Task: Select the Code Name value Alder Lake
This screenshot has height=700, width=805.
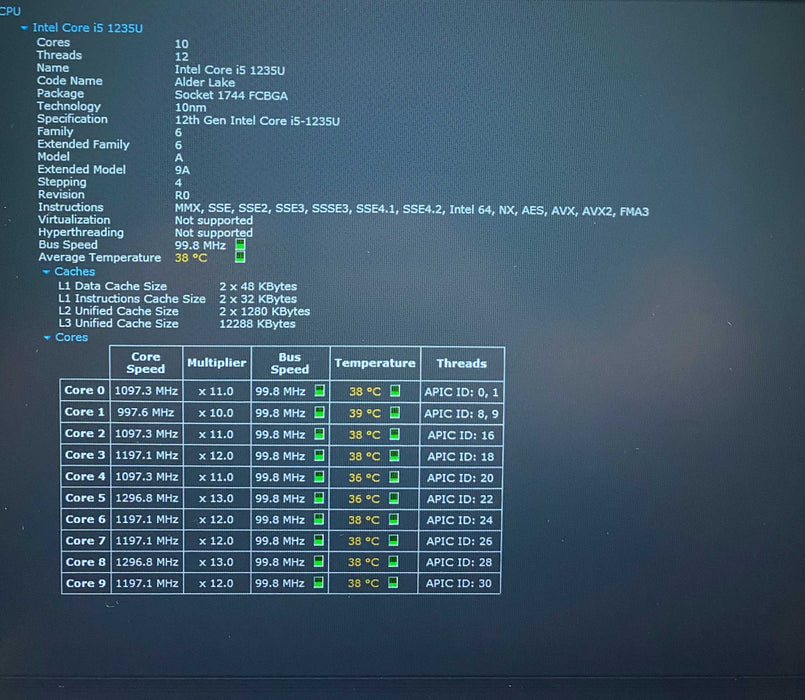Action: 205,82
